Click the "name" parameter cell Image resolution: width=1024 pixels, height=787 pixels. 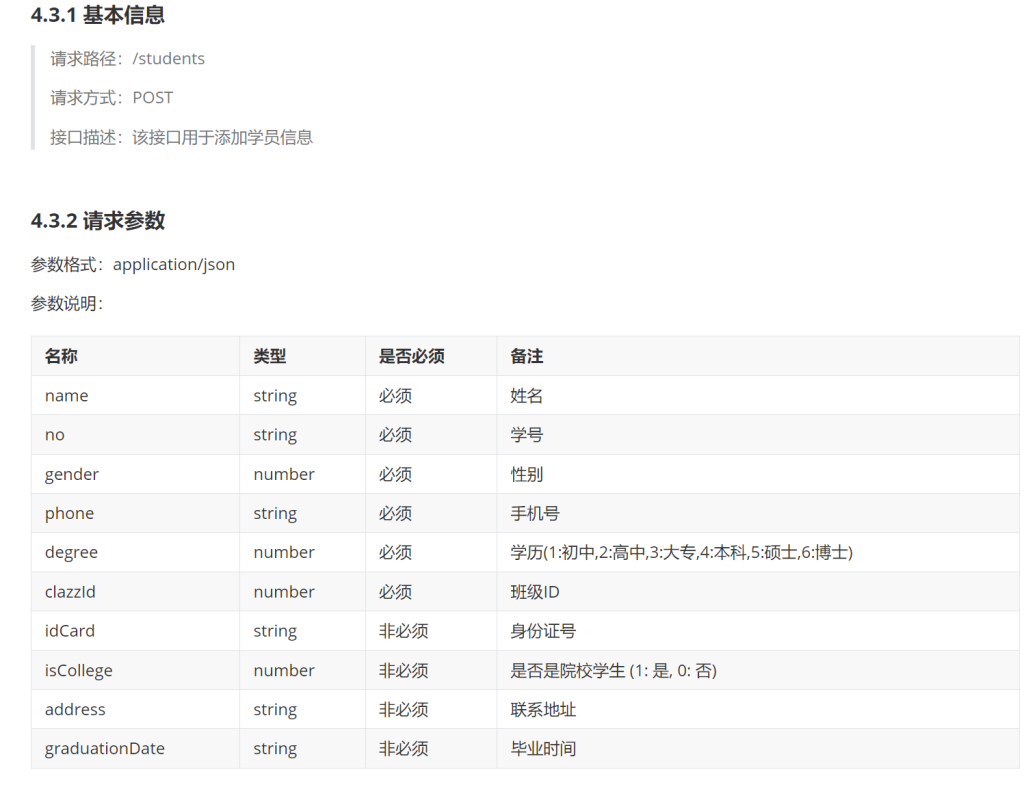[x=66, y=396]
